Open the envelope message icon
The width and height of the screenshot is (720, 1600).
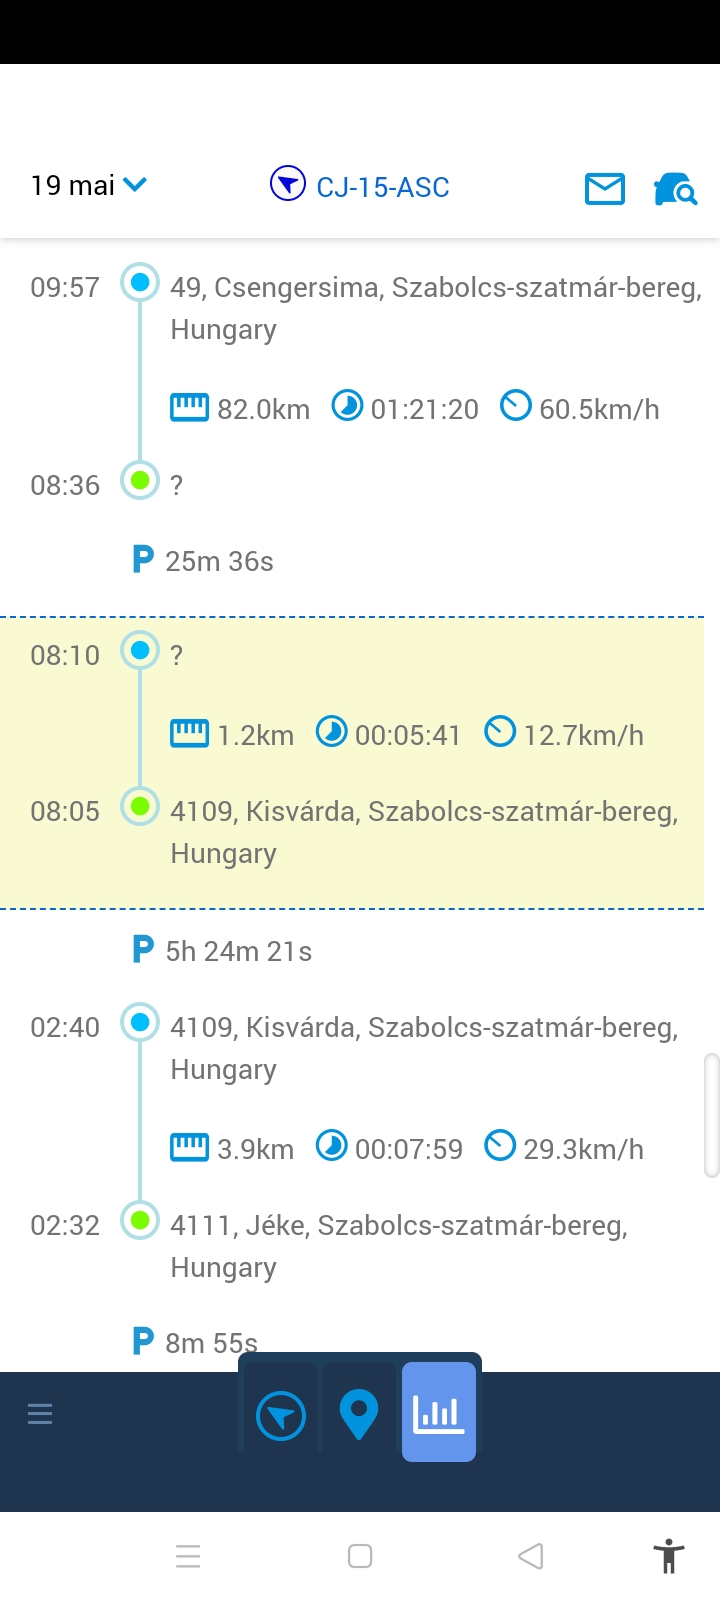pyautogui.click(x=604, y=188)
